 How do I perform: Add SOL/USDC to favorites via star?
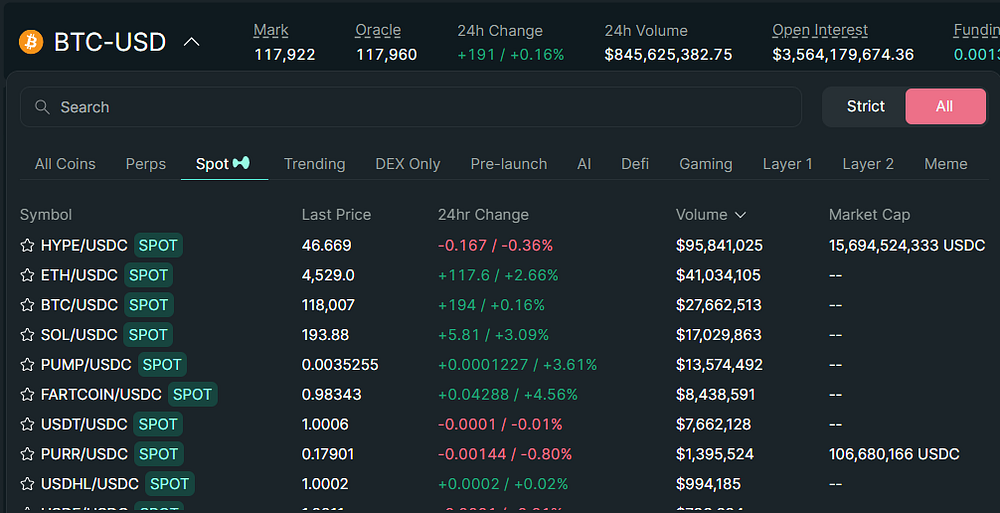tap(27, 335)
